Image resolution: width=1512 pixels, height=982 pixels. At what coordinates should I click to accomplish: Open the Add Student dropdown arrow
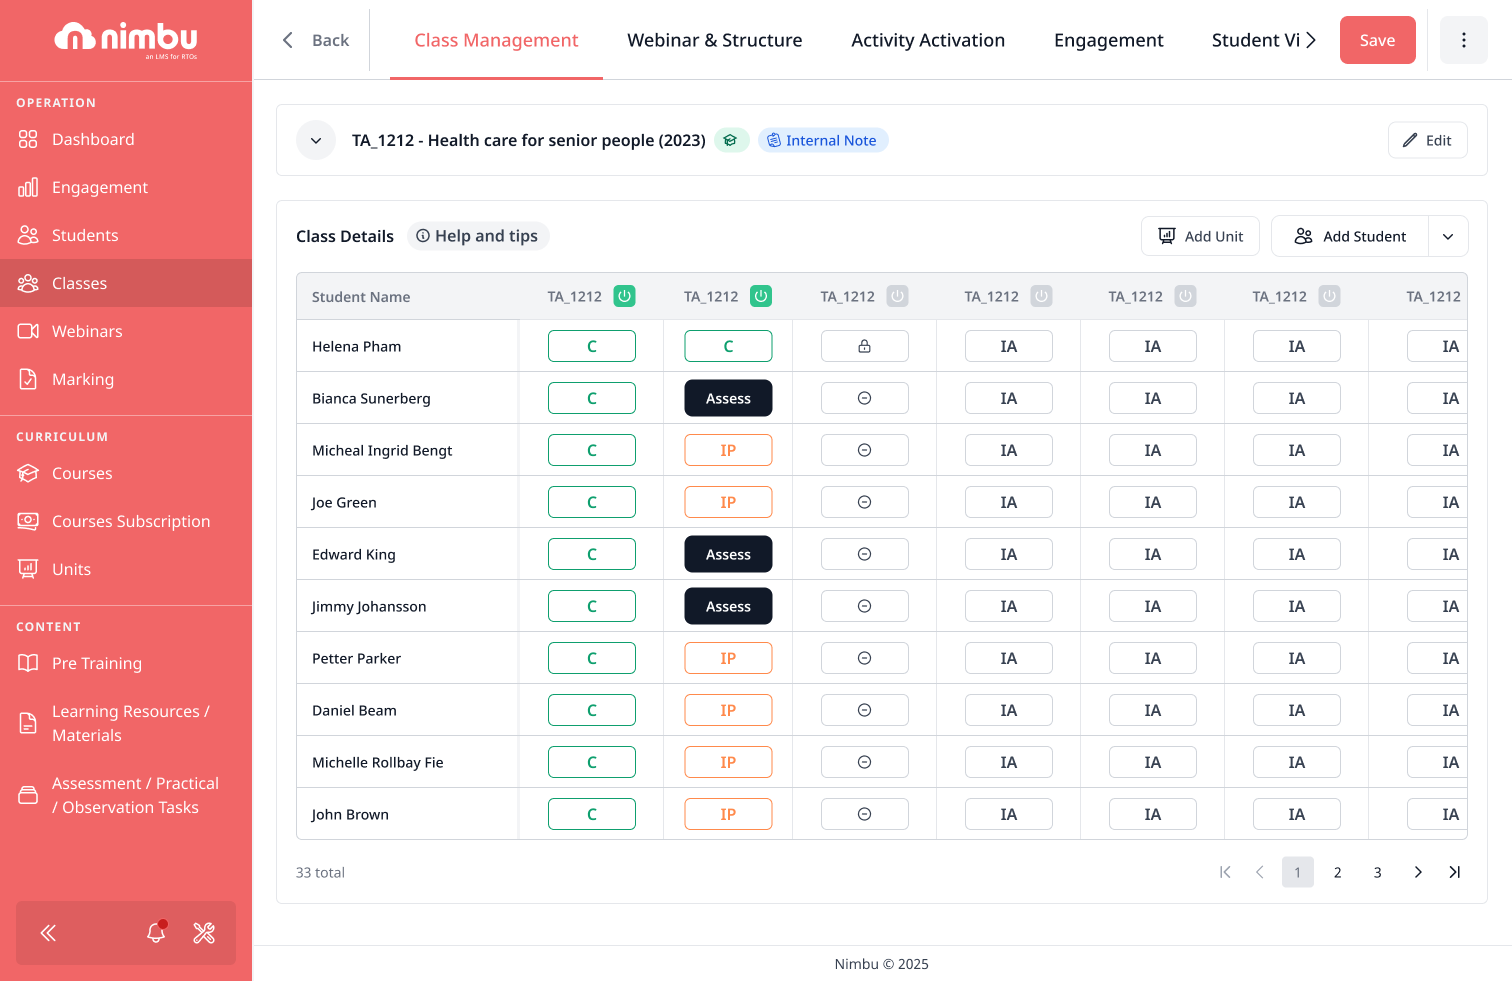(1448, 236)
